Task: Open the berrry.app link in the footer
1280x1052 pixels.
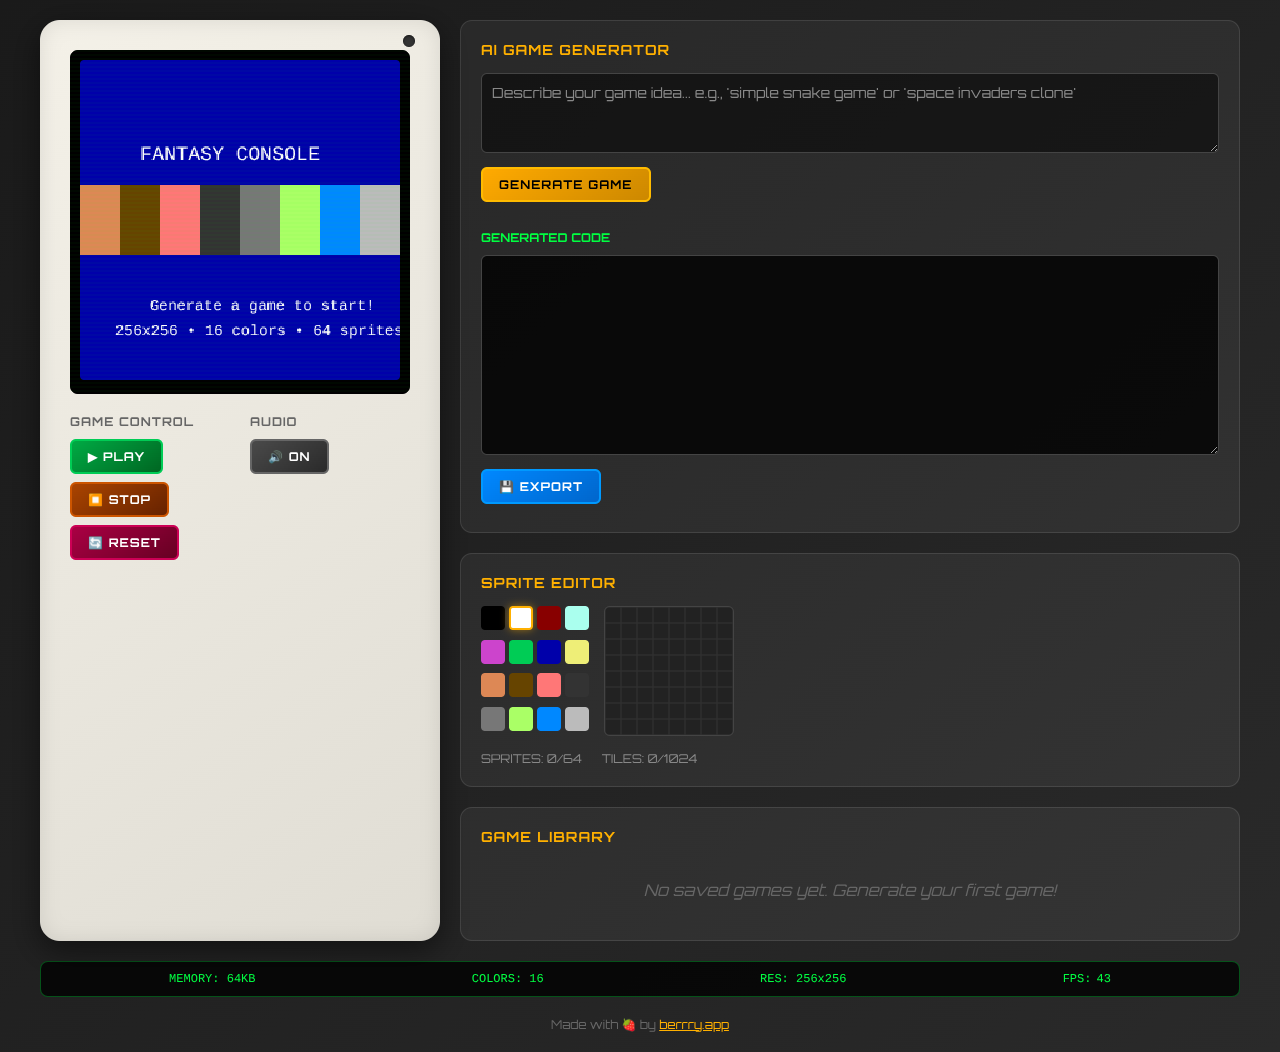Action: click(x=694, y=1024)
